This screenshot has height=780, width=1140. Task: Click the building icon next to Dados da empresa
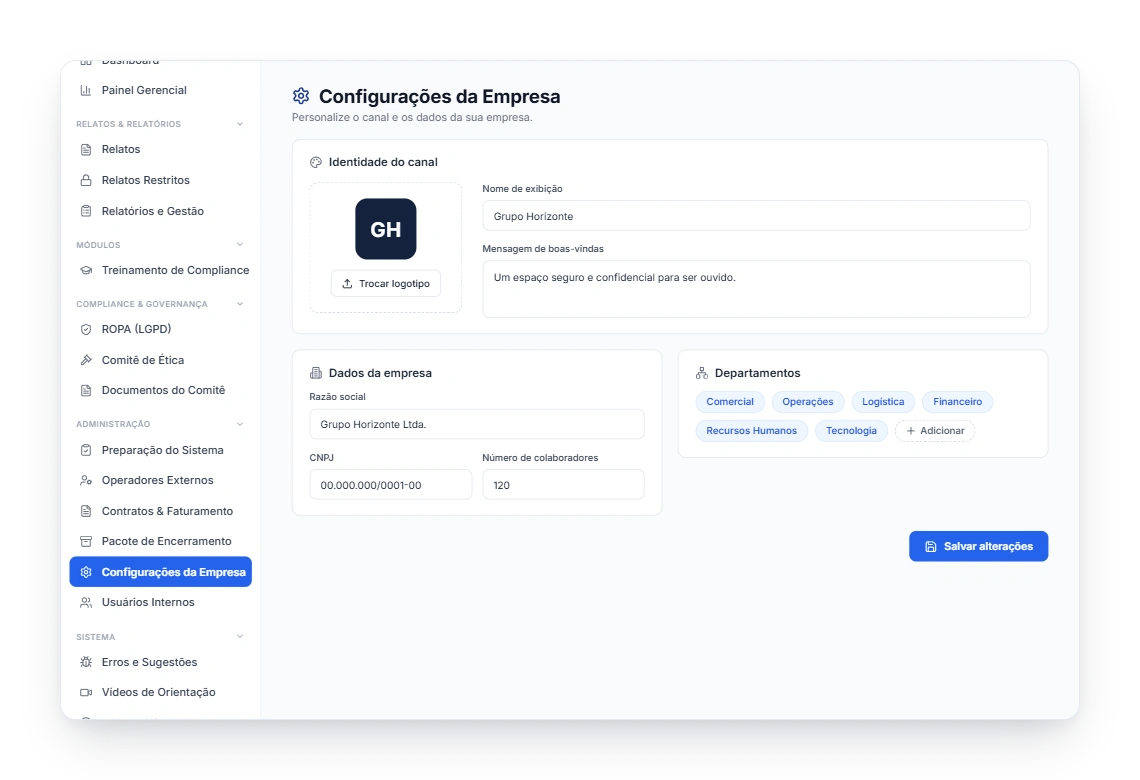pos(316,373)
